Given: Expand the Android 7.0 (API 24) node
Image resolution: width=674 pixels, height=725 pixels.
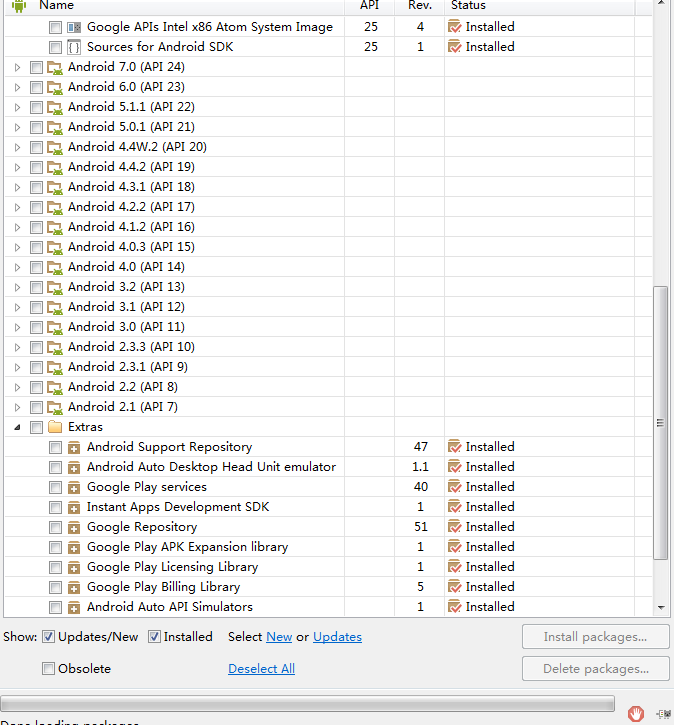Looking at the screenshot, I should pos(18,68).
